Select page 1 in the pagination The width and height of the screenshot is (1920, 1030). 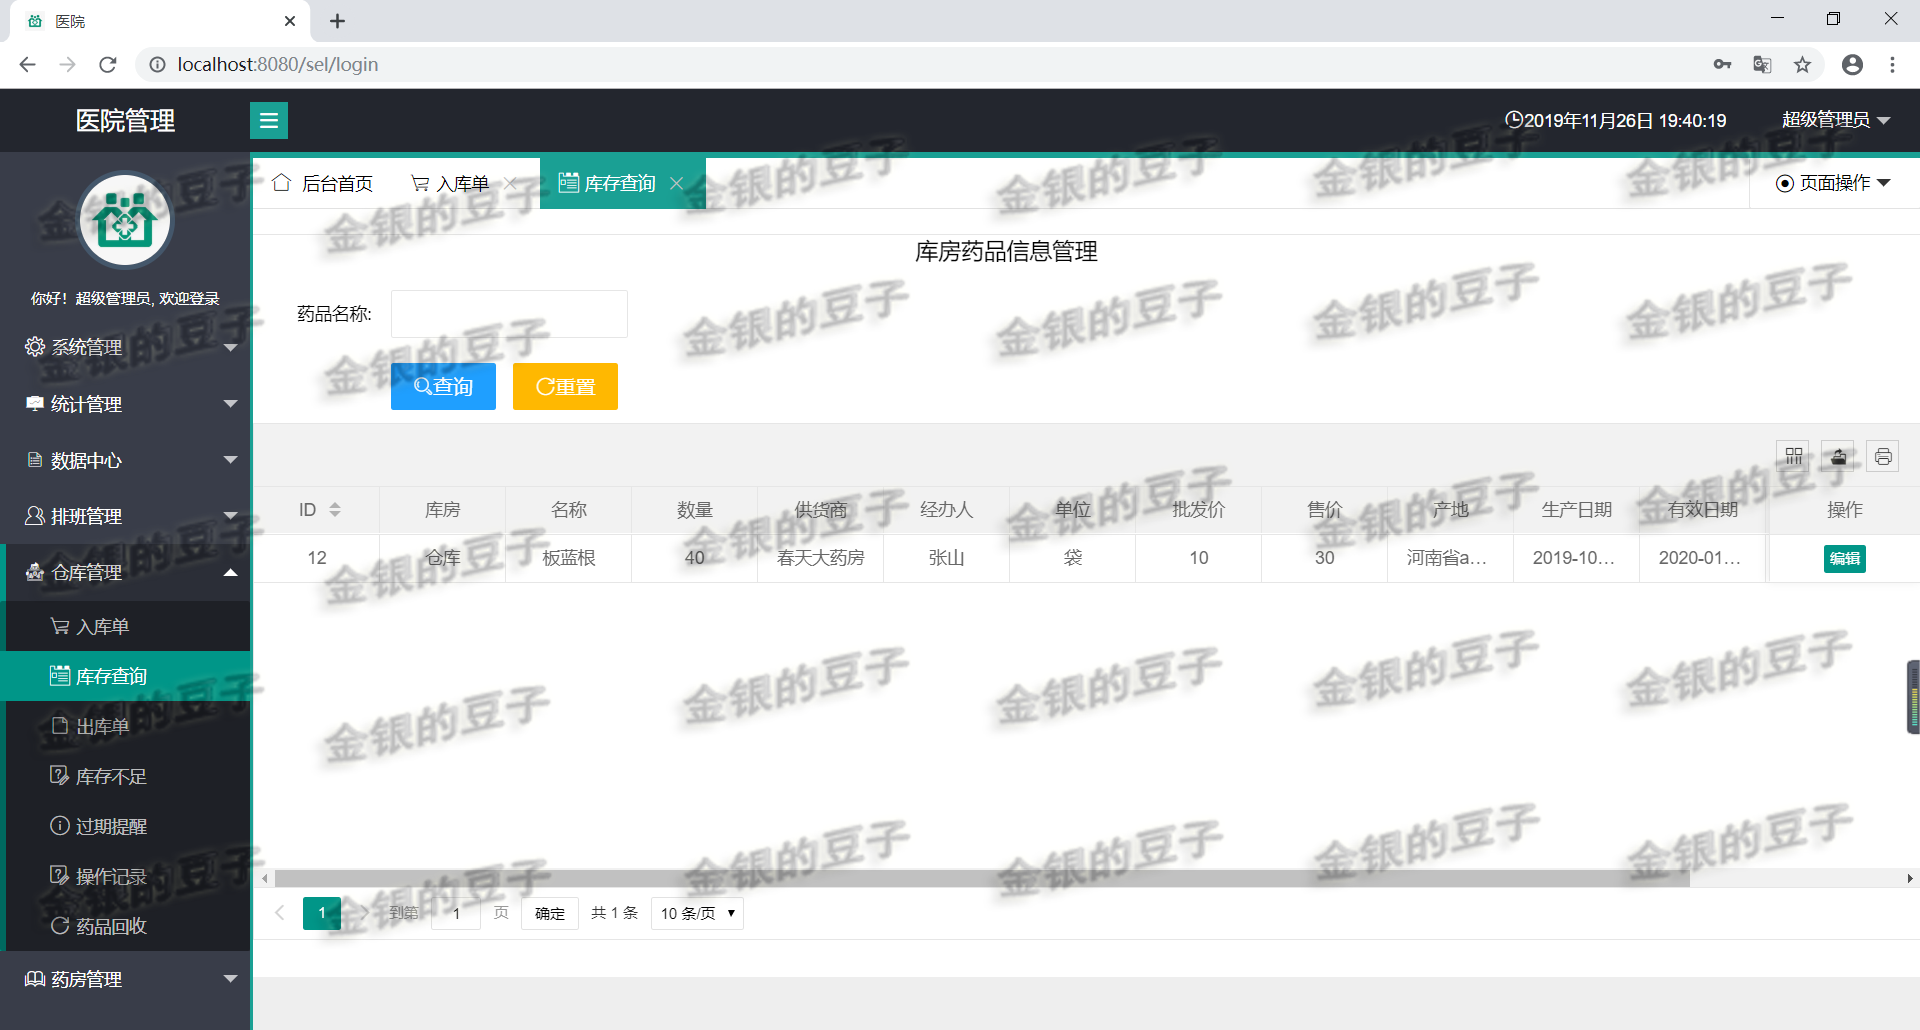322,913
